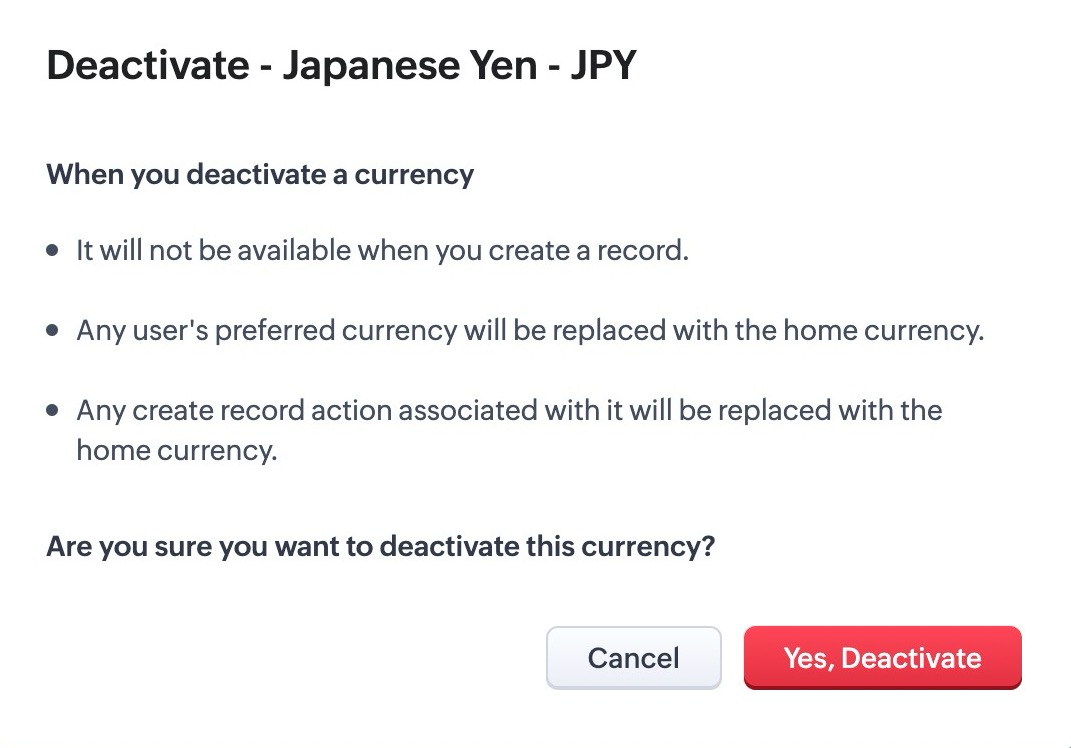Click the word "Deactivate" in the dialog title
Viewport: 1071px width, 748px height.
[147, 66]
